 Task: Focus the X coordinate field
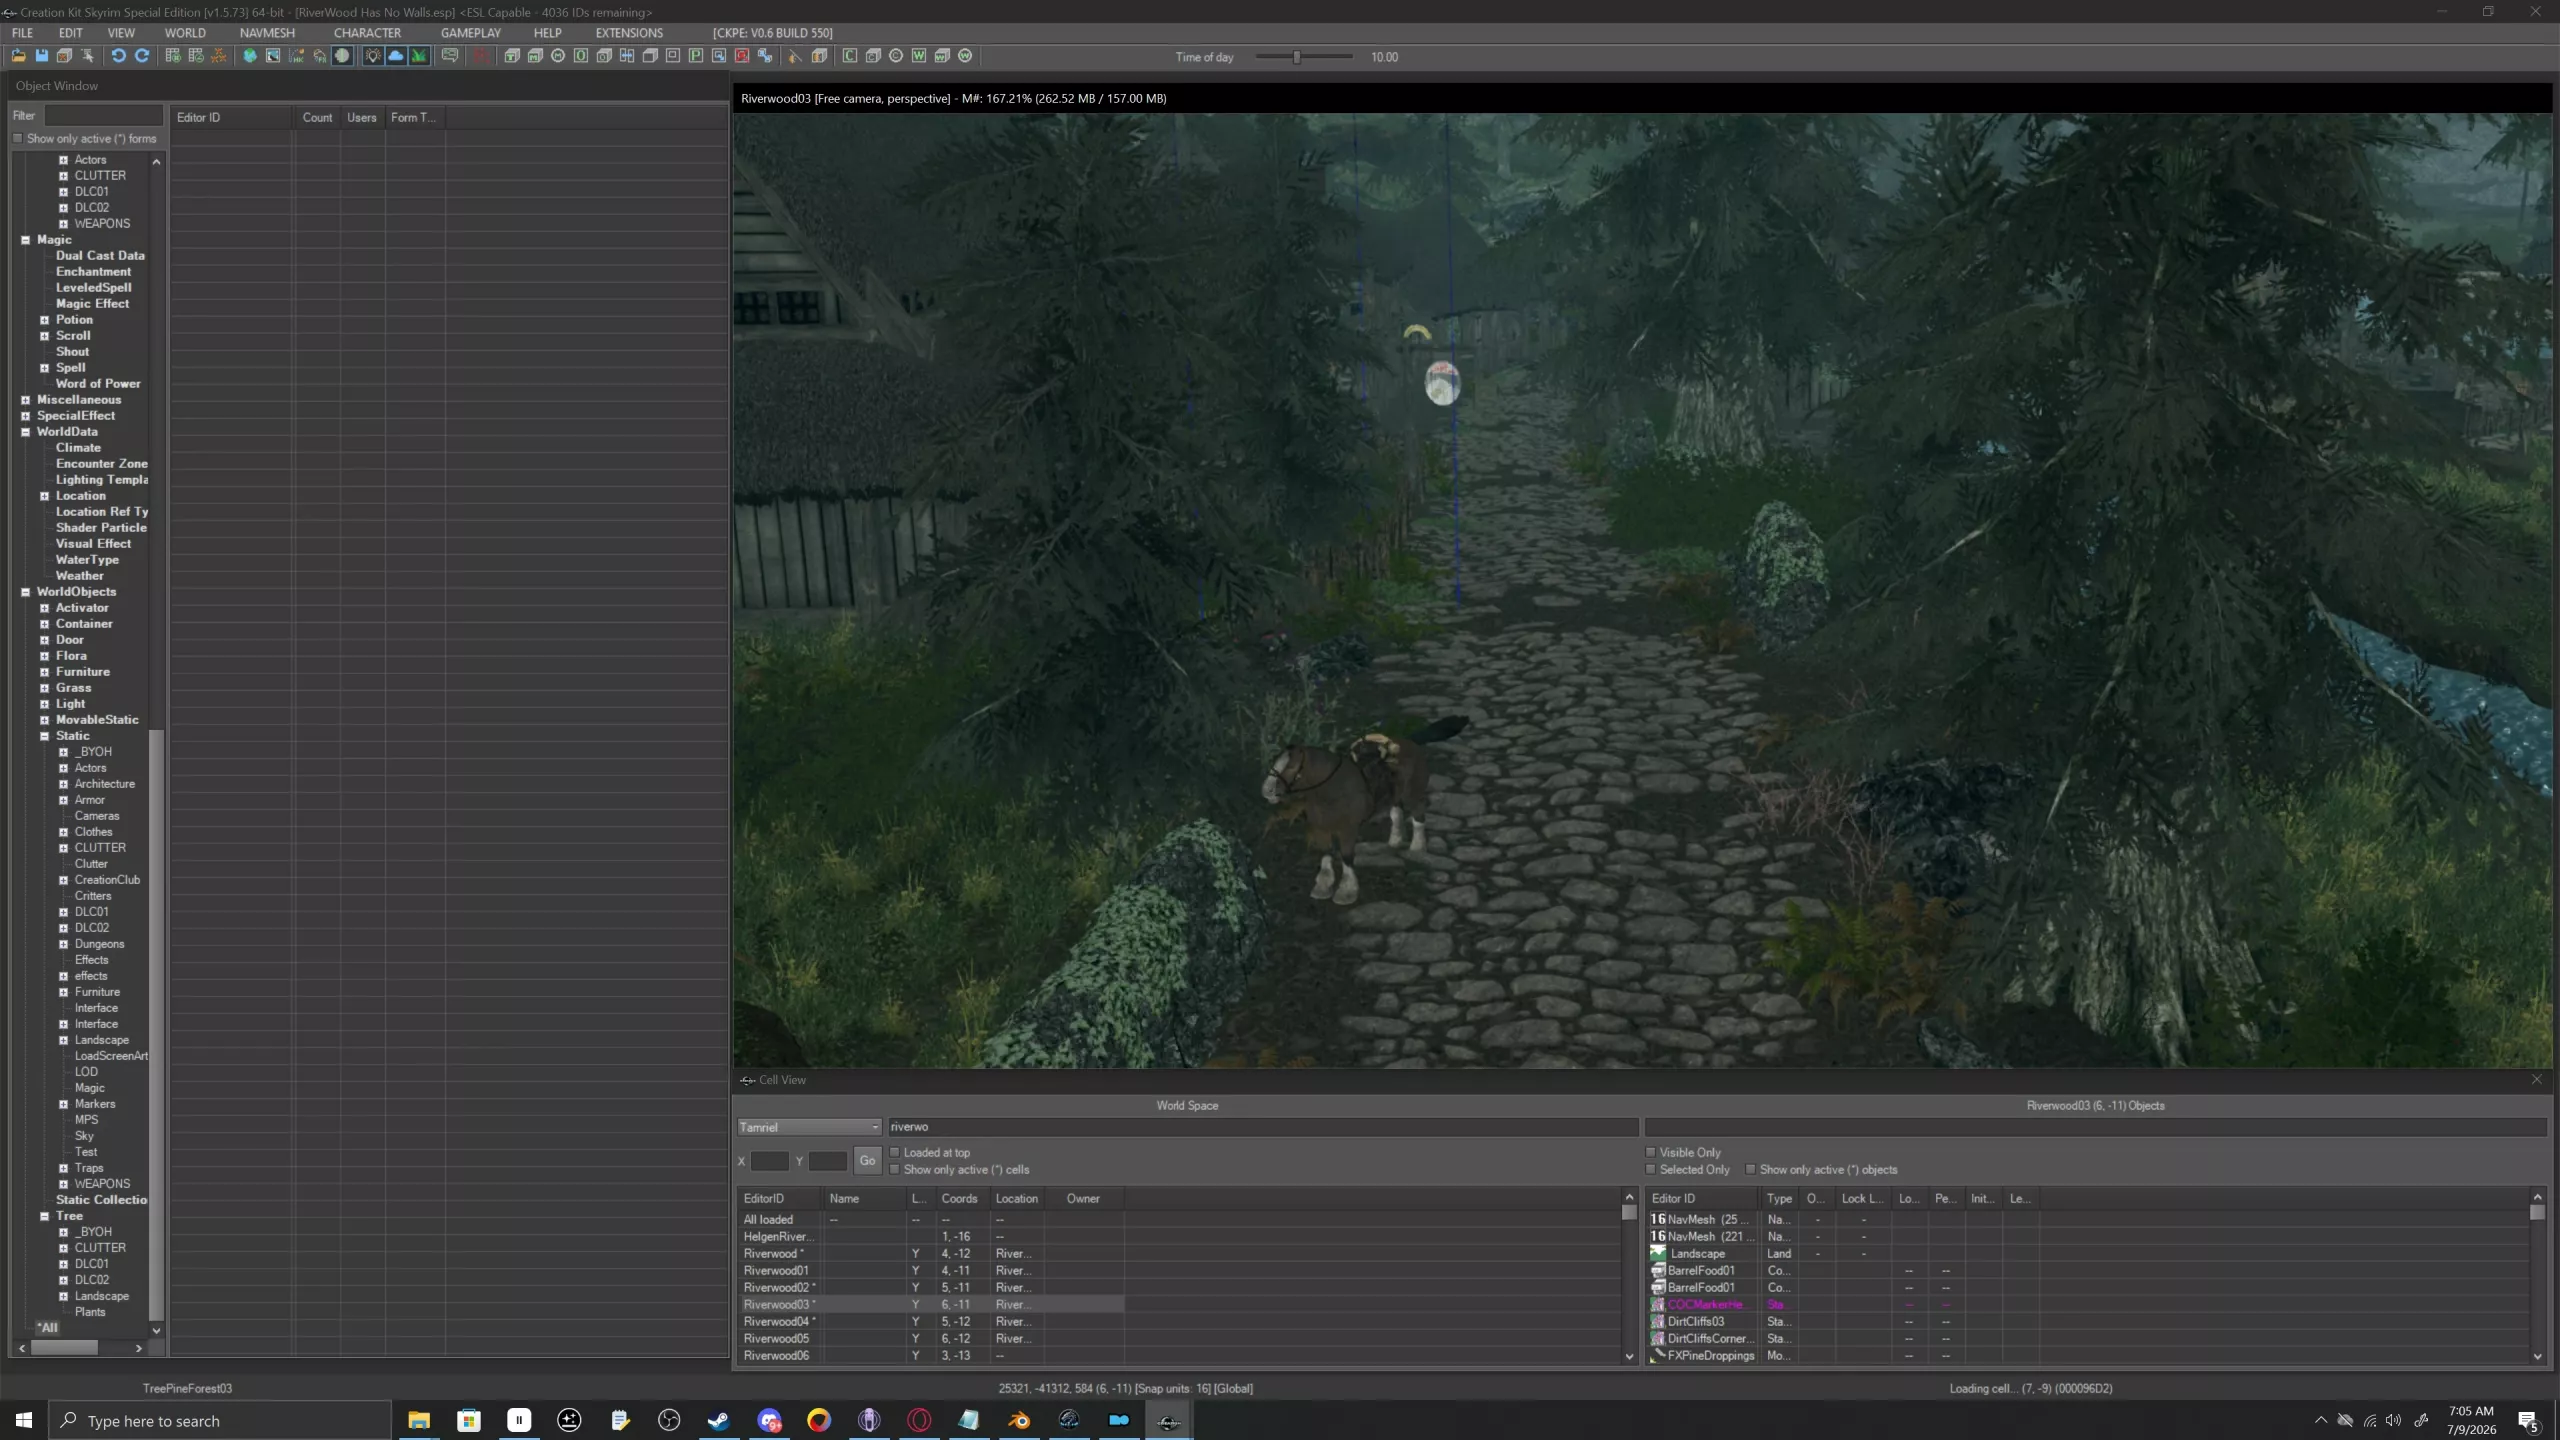tap(769, 1161)
